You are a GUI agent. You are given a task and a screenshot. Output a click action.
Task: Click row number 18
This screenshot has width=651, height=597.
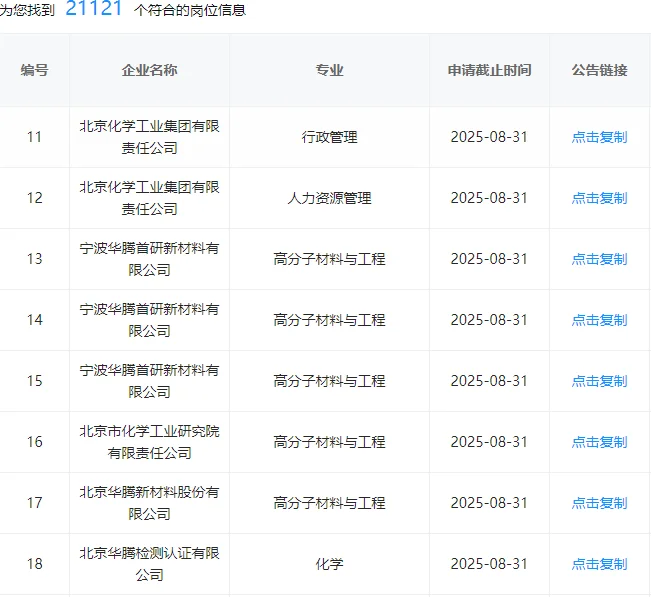pos(34,564)
